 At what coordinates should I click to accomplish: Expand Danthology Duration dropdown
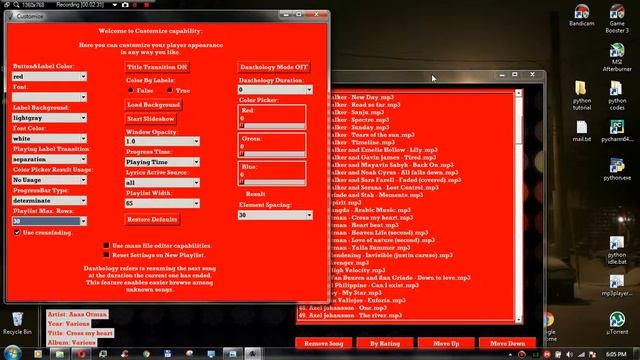275,89
